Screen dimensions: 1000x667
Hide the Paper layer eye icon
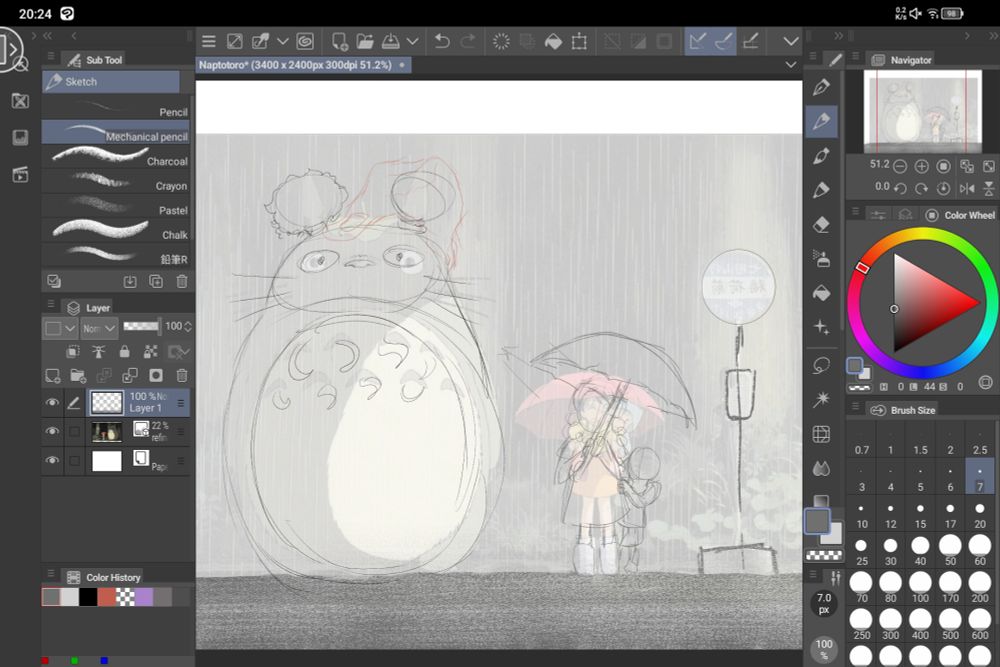pos(52,460)
